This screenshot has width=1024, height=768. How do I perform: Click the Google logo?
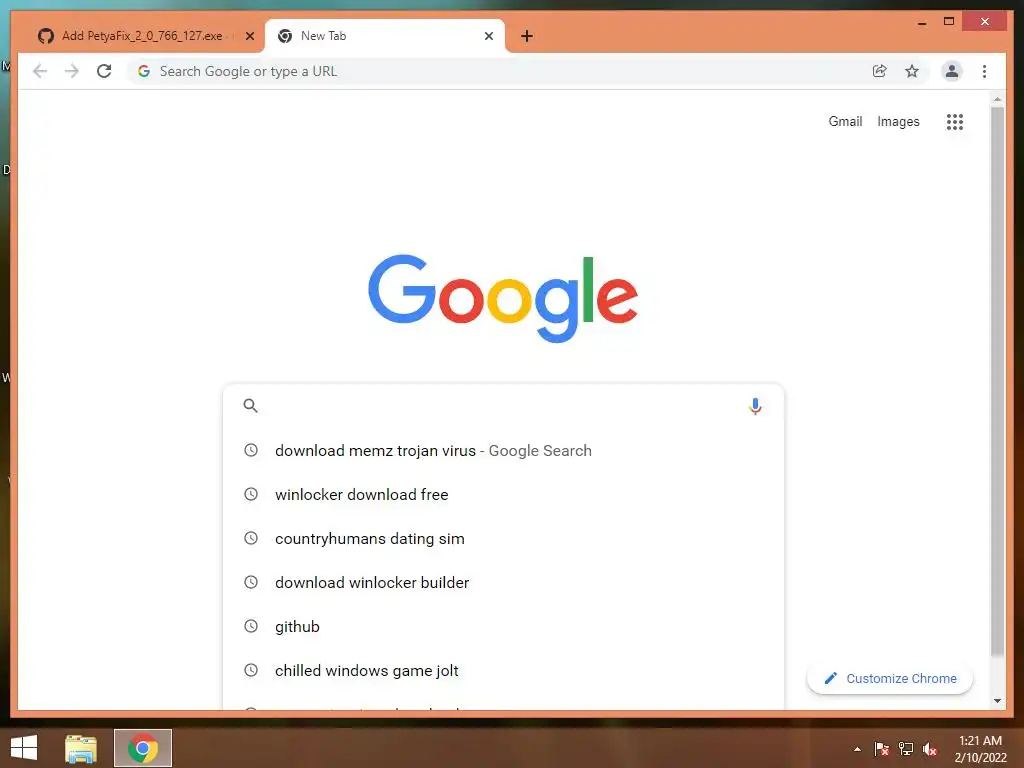[503, 298]
